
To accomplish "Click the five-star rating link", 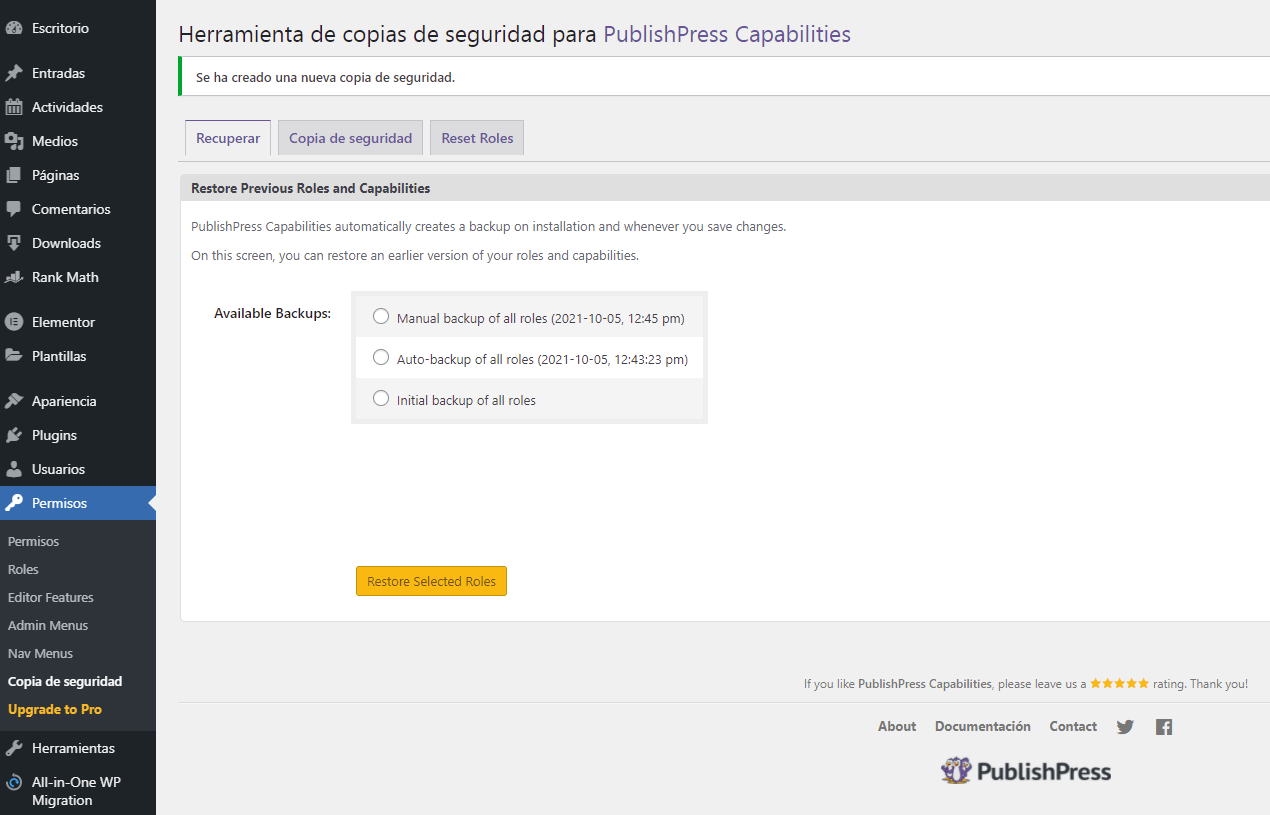I will pos(1119,684).
